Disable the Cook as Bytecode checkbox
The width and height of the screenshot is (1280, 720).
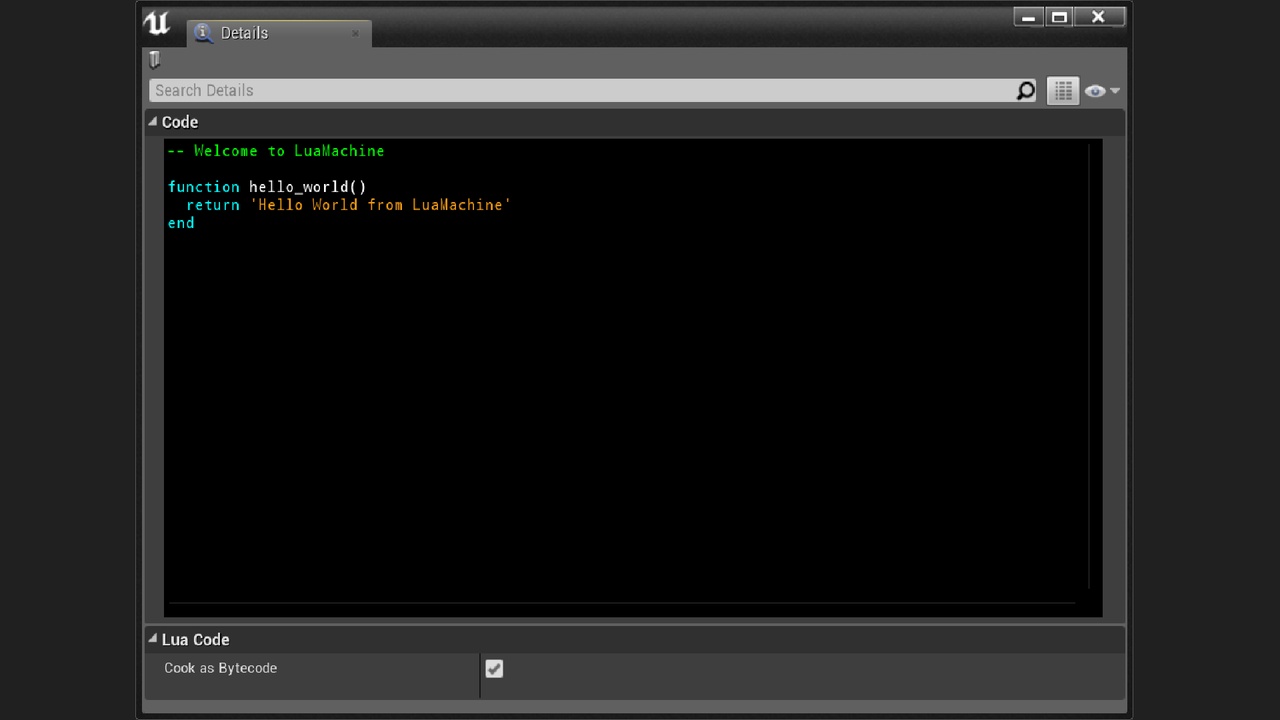coord(494,669)
